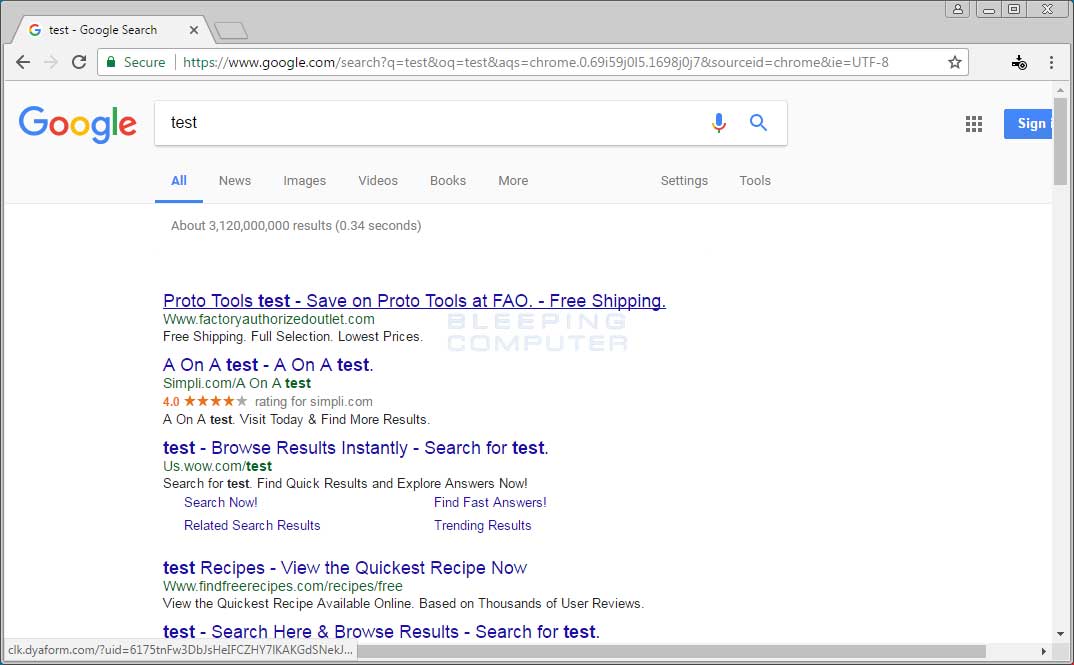Start voice search with microphone icon

click(718, 123)
